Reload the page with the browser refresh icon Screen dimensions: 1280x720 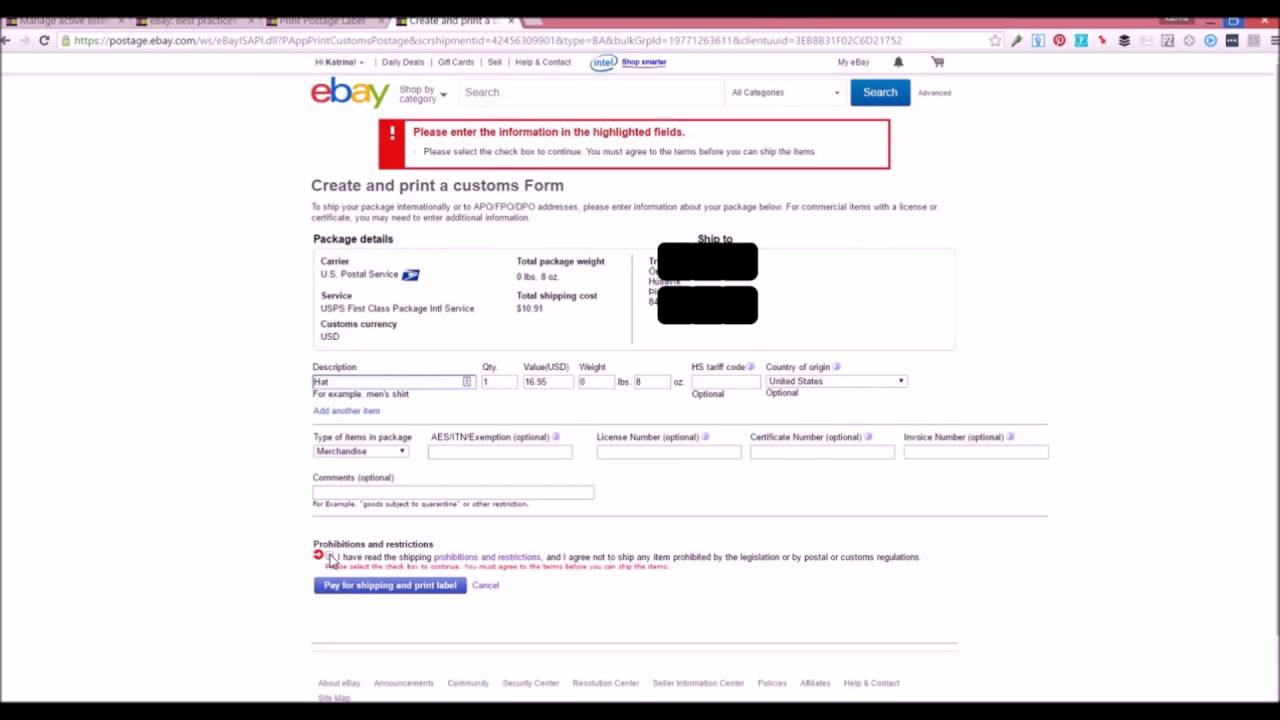[x=44, y=40]
